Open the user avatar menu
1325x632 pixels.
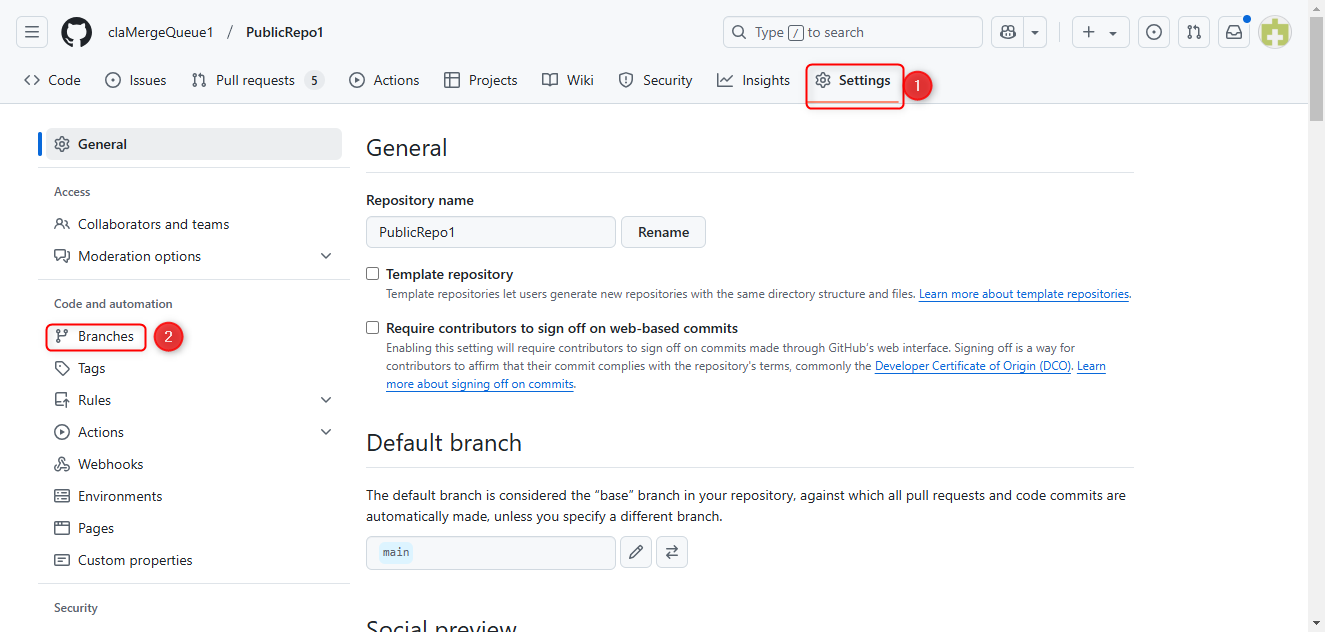coord(1275,32)
